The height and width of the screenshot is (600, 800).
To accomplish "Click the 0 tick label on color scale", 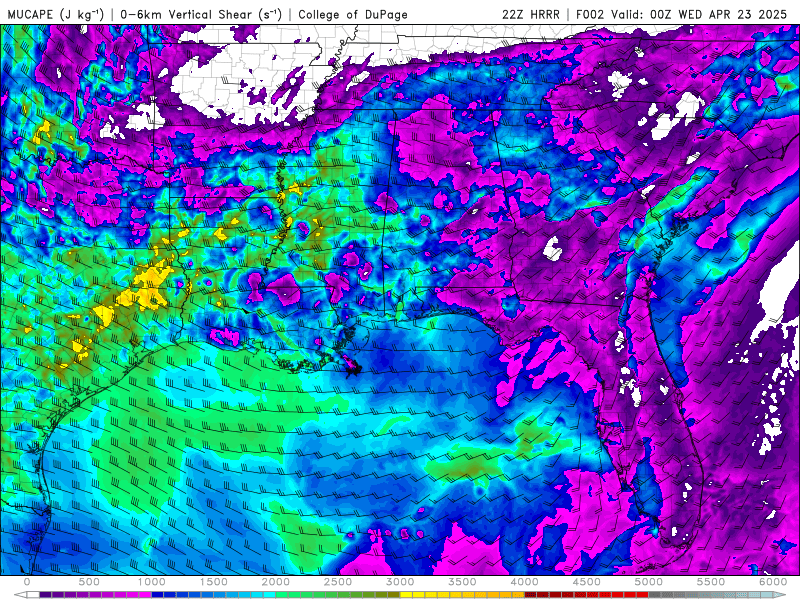I will 27,582.
